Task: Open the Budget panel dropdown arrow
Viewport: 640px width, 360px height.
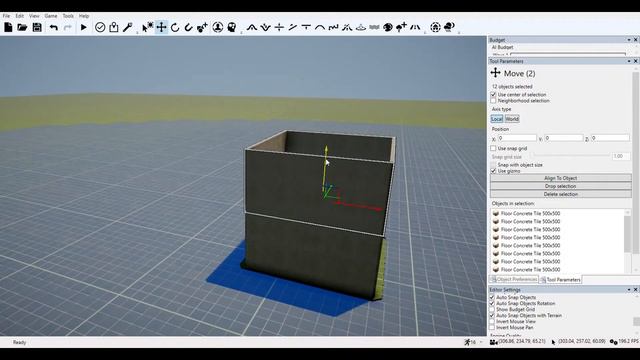Action: 629,40
